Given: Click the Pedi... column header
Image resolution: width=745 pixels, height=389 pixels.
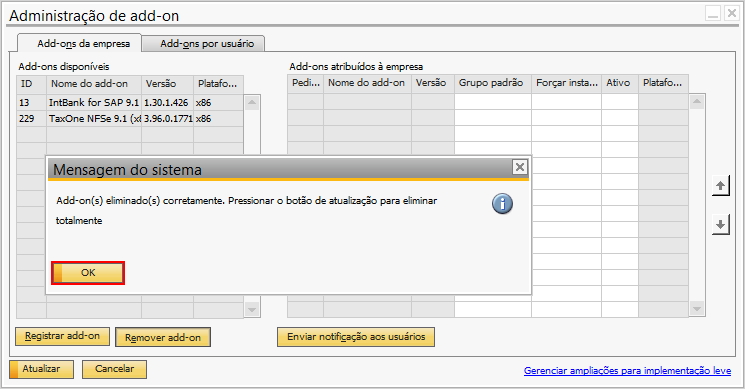Looking at the screenshot, I should 306,83.
